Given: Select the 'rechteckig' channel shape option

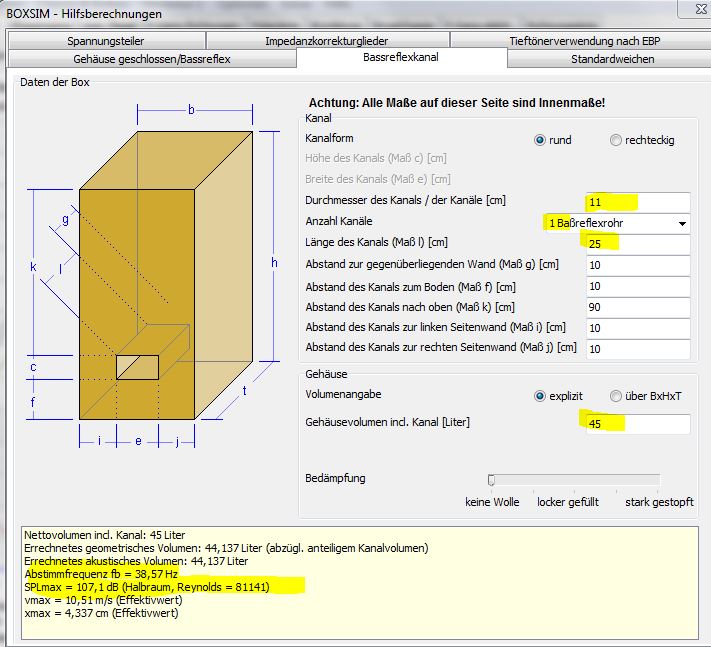Looking at the screenshot, I should (x=615, y=140).
